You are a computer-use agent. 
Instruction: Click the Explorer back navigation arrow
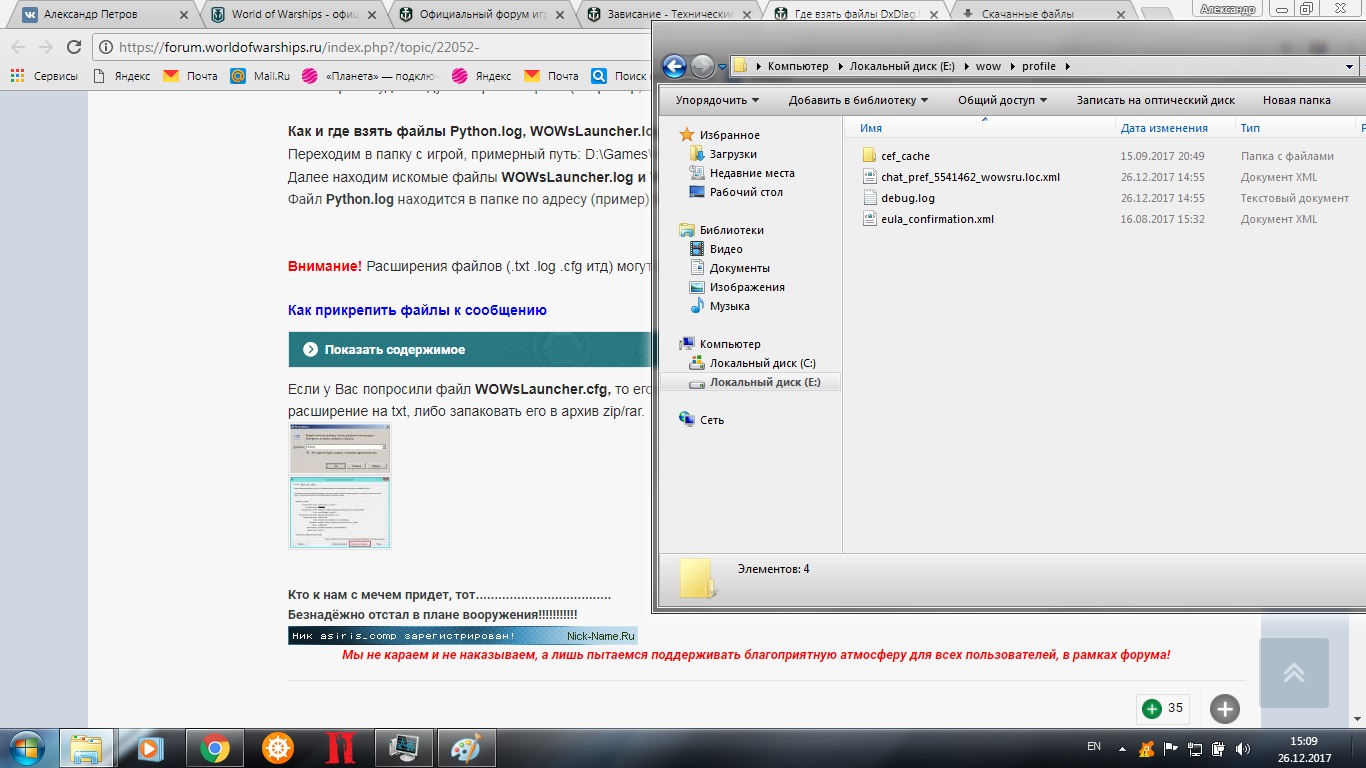point(674,66)
